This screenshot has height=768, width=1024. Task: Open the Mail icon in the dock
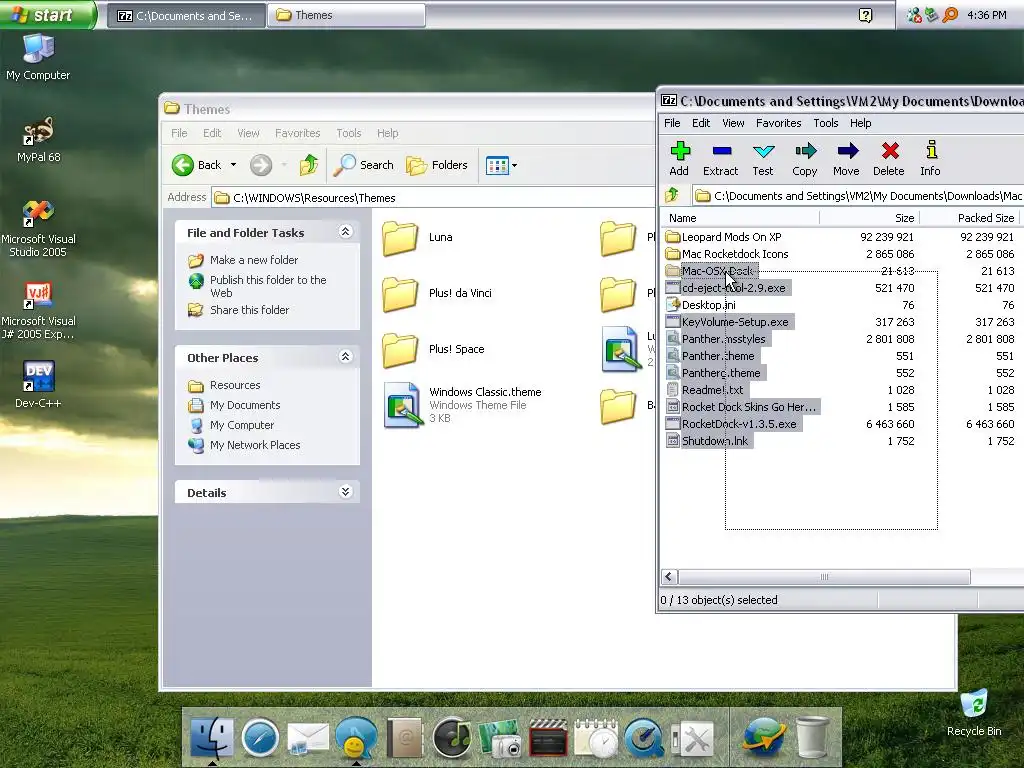click(308, 739)
